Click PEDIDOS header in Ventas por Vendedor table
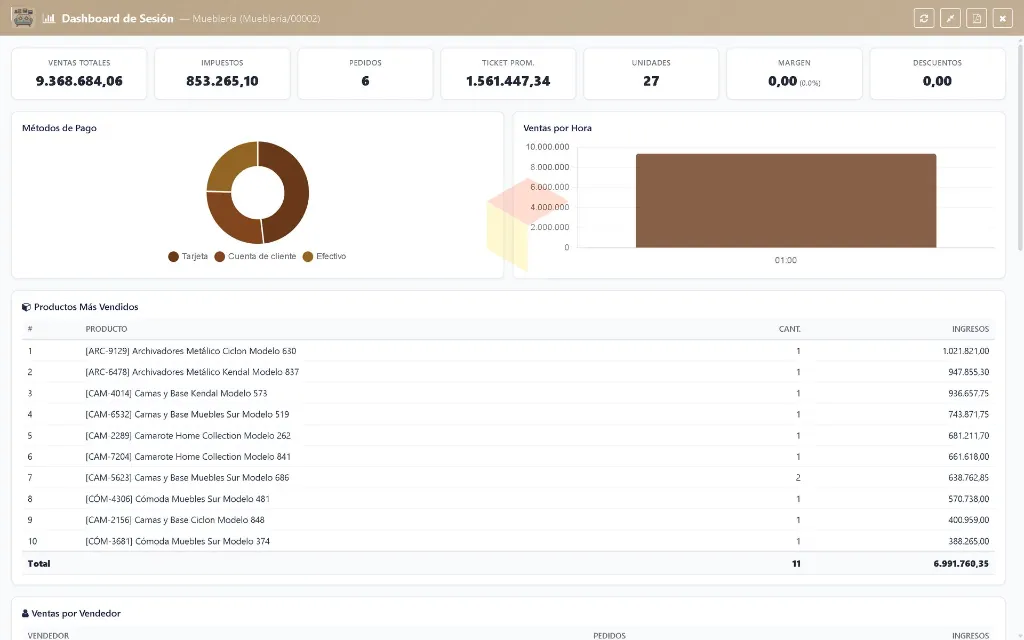This screenshot has width=1024, height=640. [x=609, y=635]
